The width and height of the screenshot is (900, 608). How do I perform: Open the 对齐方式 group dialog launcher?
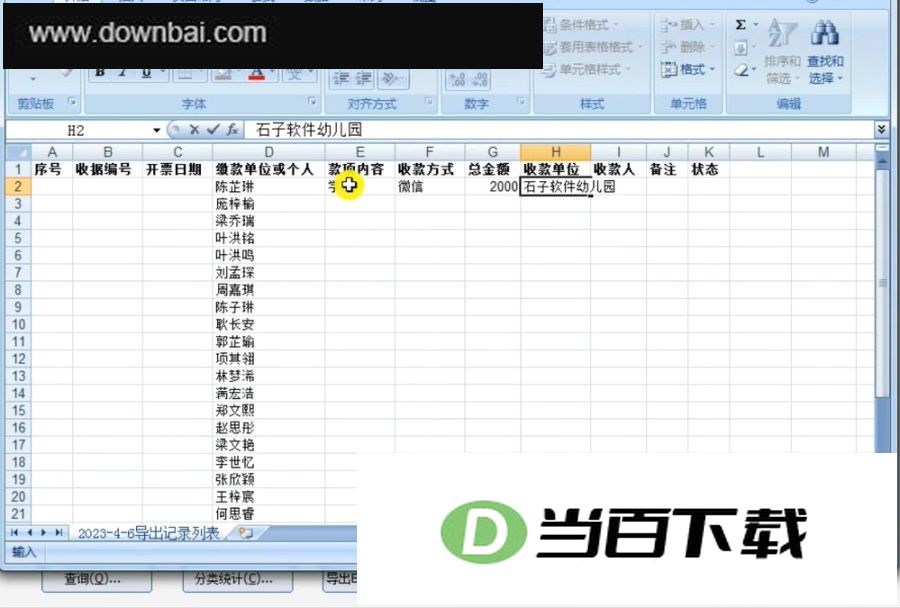pos(429,102)
